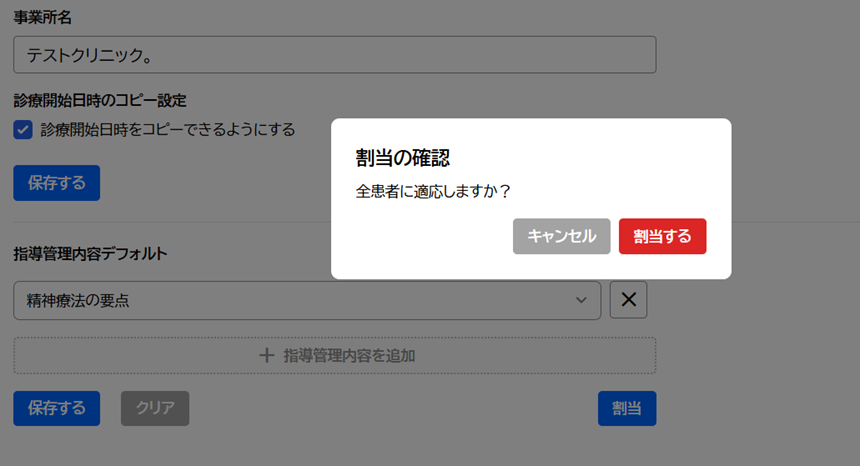Toggle the 診療開始日時をコピーできるようにする checkbox
Image resolution: width=860 pixels, height=466 pixels.
tap(23, 130)
